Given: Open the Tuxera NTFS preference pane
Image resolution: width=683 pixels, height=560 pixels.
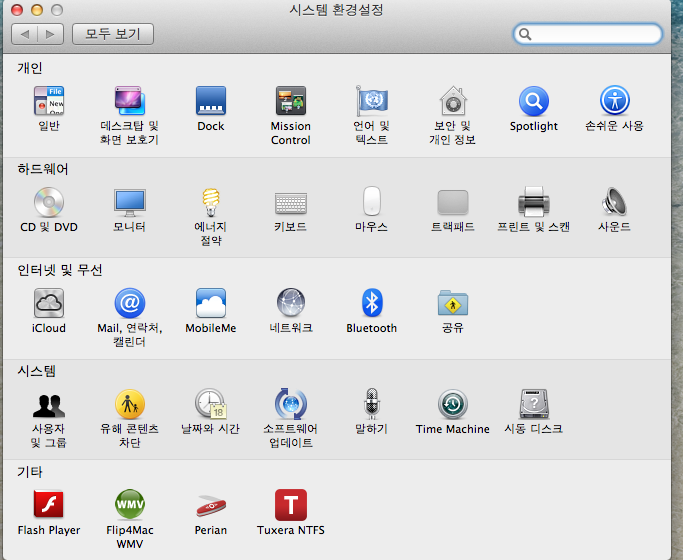Looking at the screenshot, I should pyautogui.click(x=291, y=505).
